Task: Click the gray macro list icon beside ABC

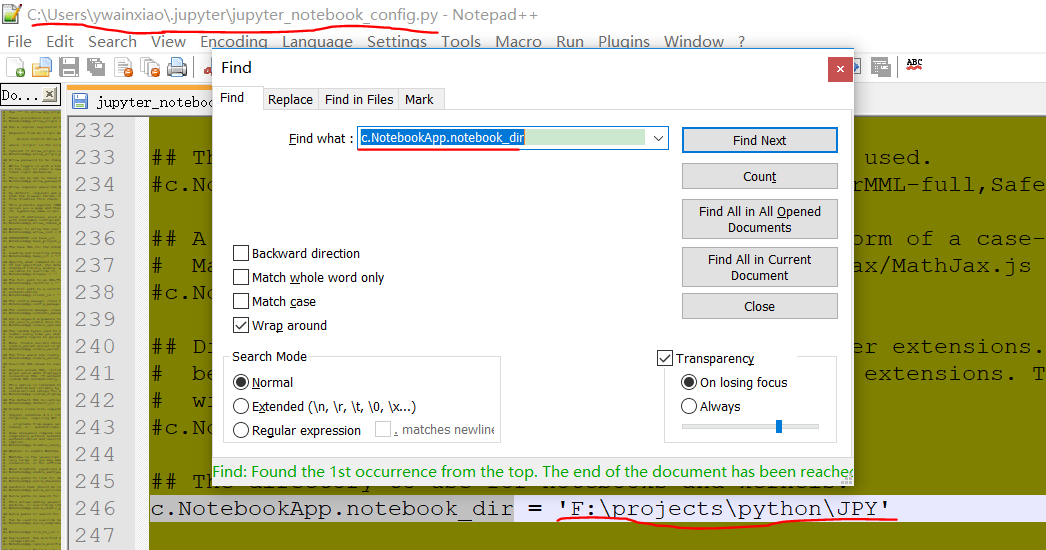Action: click(881, 67)
